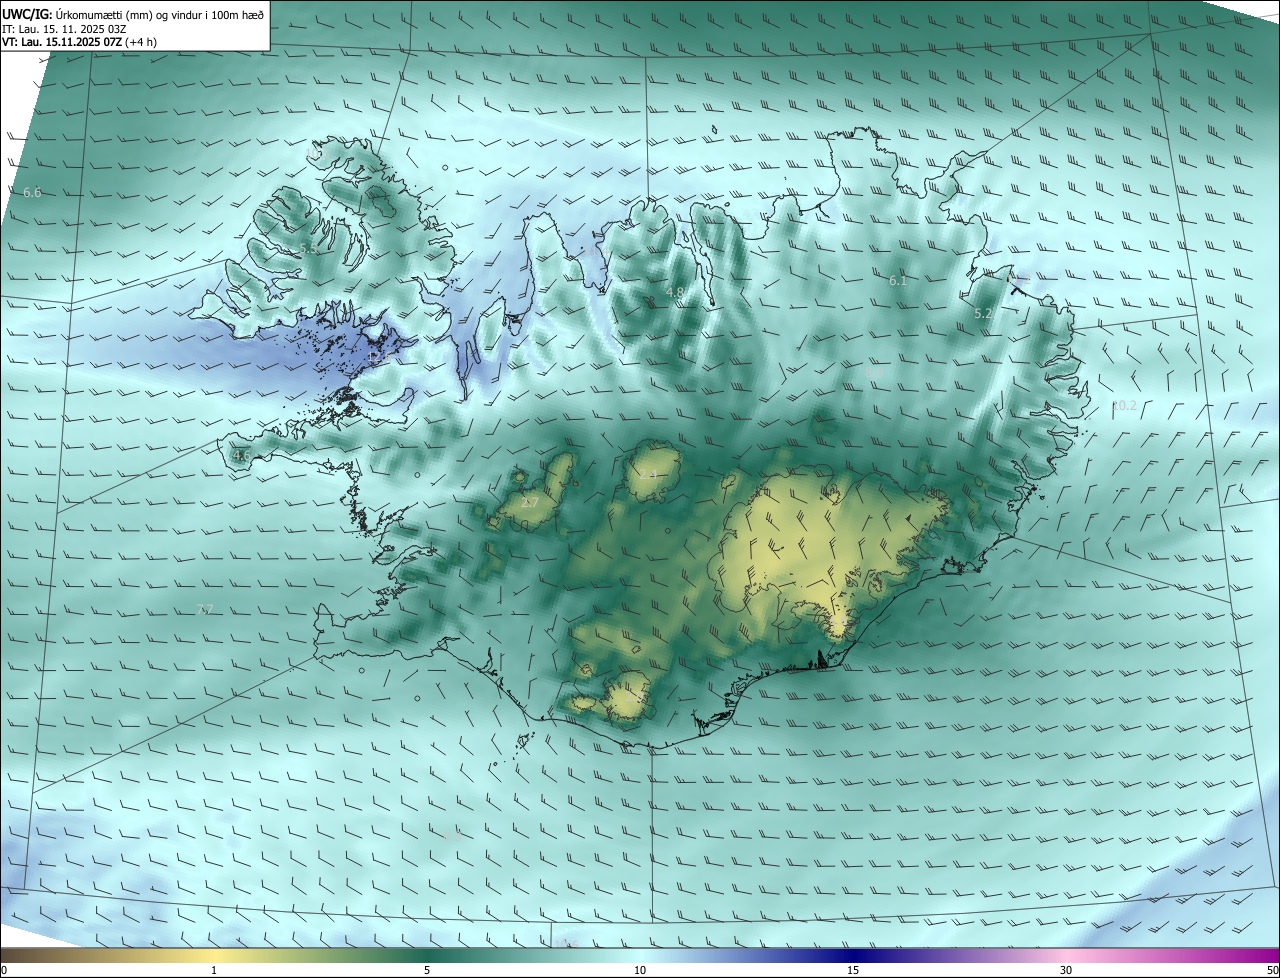Click the colorbar tick label 1

(214, 971)
